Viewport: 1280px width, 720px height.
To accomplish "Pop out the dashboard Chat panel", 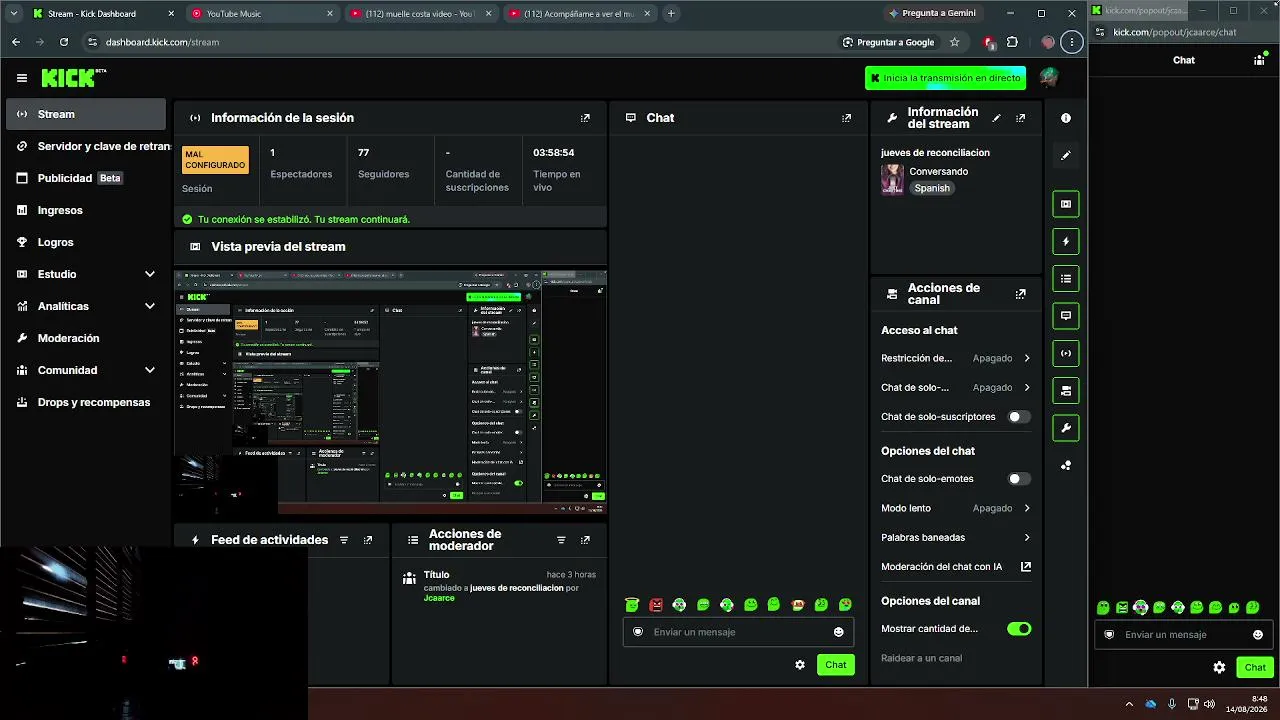I will tap(846, 118).
